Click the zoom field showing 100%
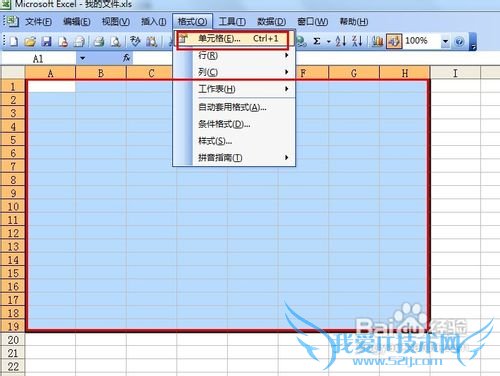The height and width of the screenshot is (376, 500). click(421, 41)
